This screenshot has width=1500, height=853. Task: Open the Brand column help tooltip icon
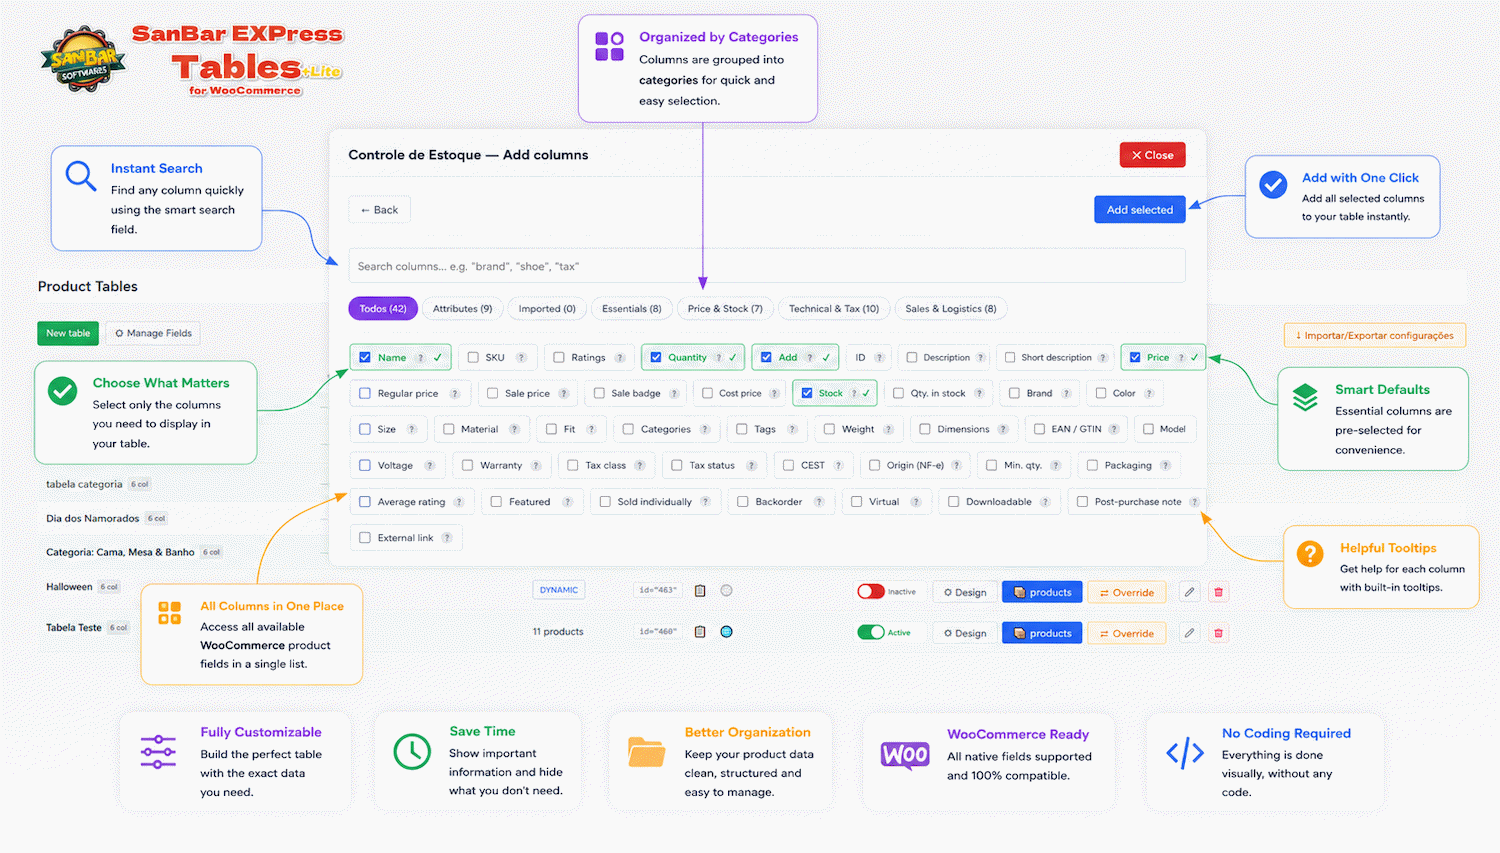(1066, 394)
